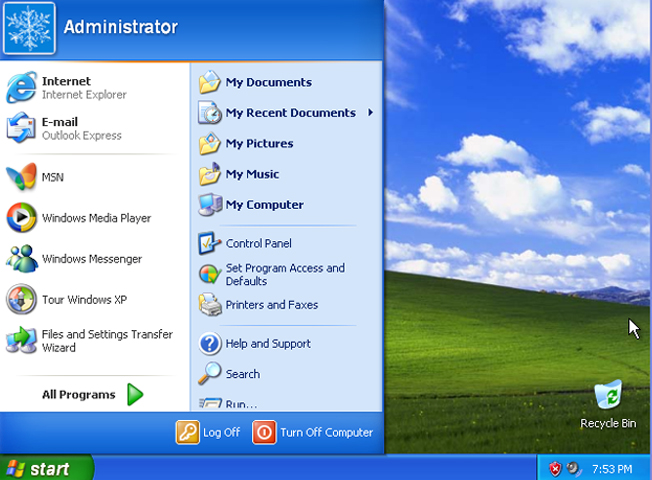The width and height of the screenshot is (652, 480).
Task: Click the My Recent Documents icon
Action: (210, 112)
